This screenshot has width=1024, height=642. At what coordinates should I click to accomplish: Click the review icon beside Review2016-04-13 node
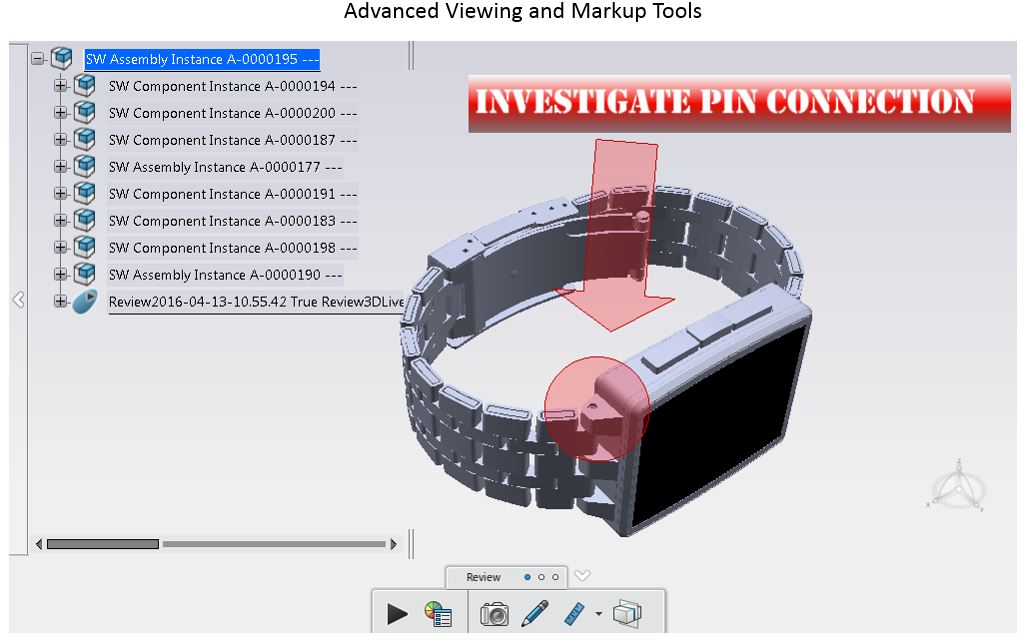click(85, 301)
